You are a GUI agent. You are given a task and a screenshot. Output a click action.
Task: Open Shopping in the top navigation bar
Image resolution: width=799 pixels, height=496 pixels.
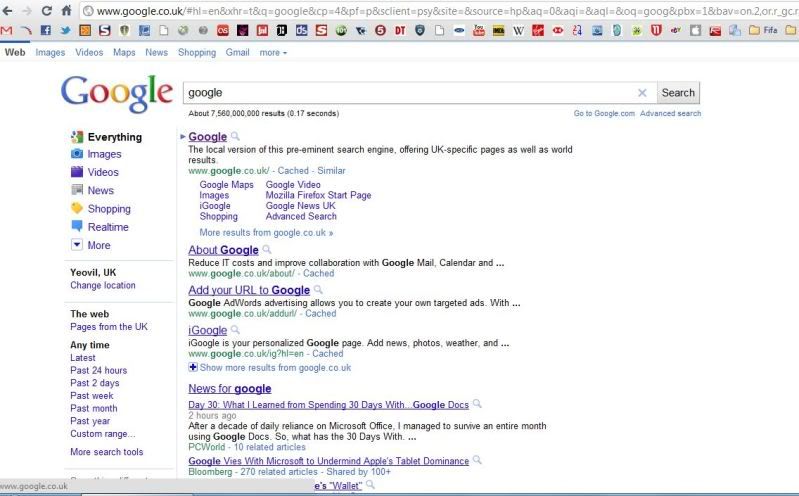point(197,53)
